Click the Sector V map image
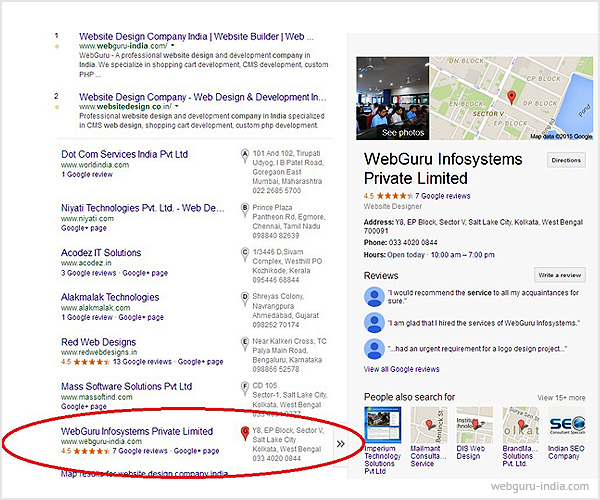This screenshot has height=500, width=600. coord(512,98)
